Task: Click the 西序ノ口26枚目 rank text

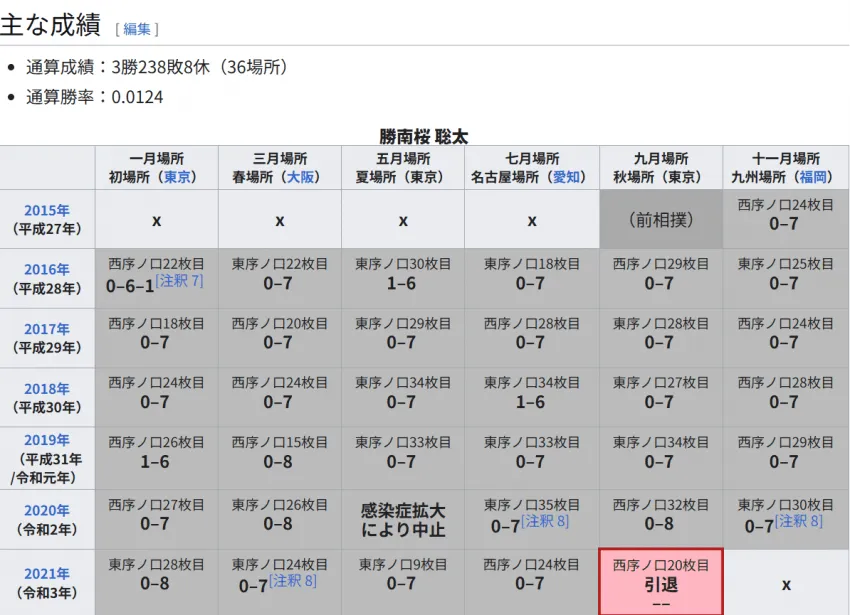Action: [156, 443]
